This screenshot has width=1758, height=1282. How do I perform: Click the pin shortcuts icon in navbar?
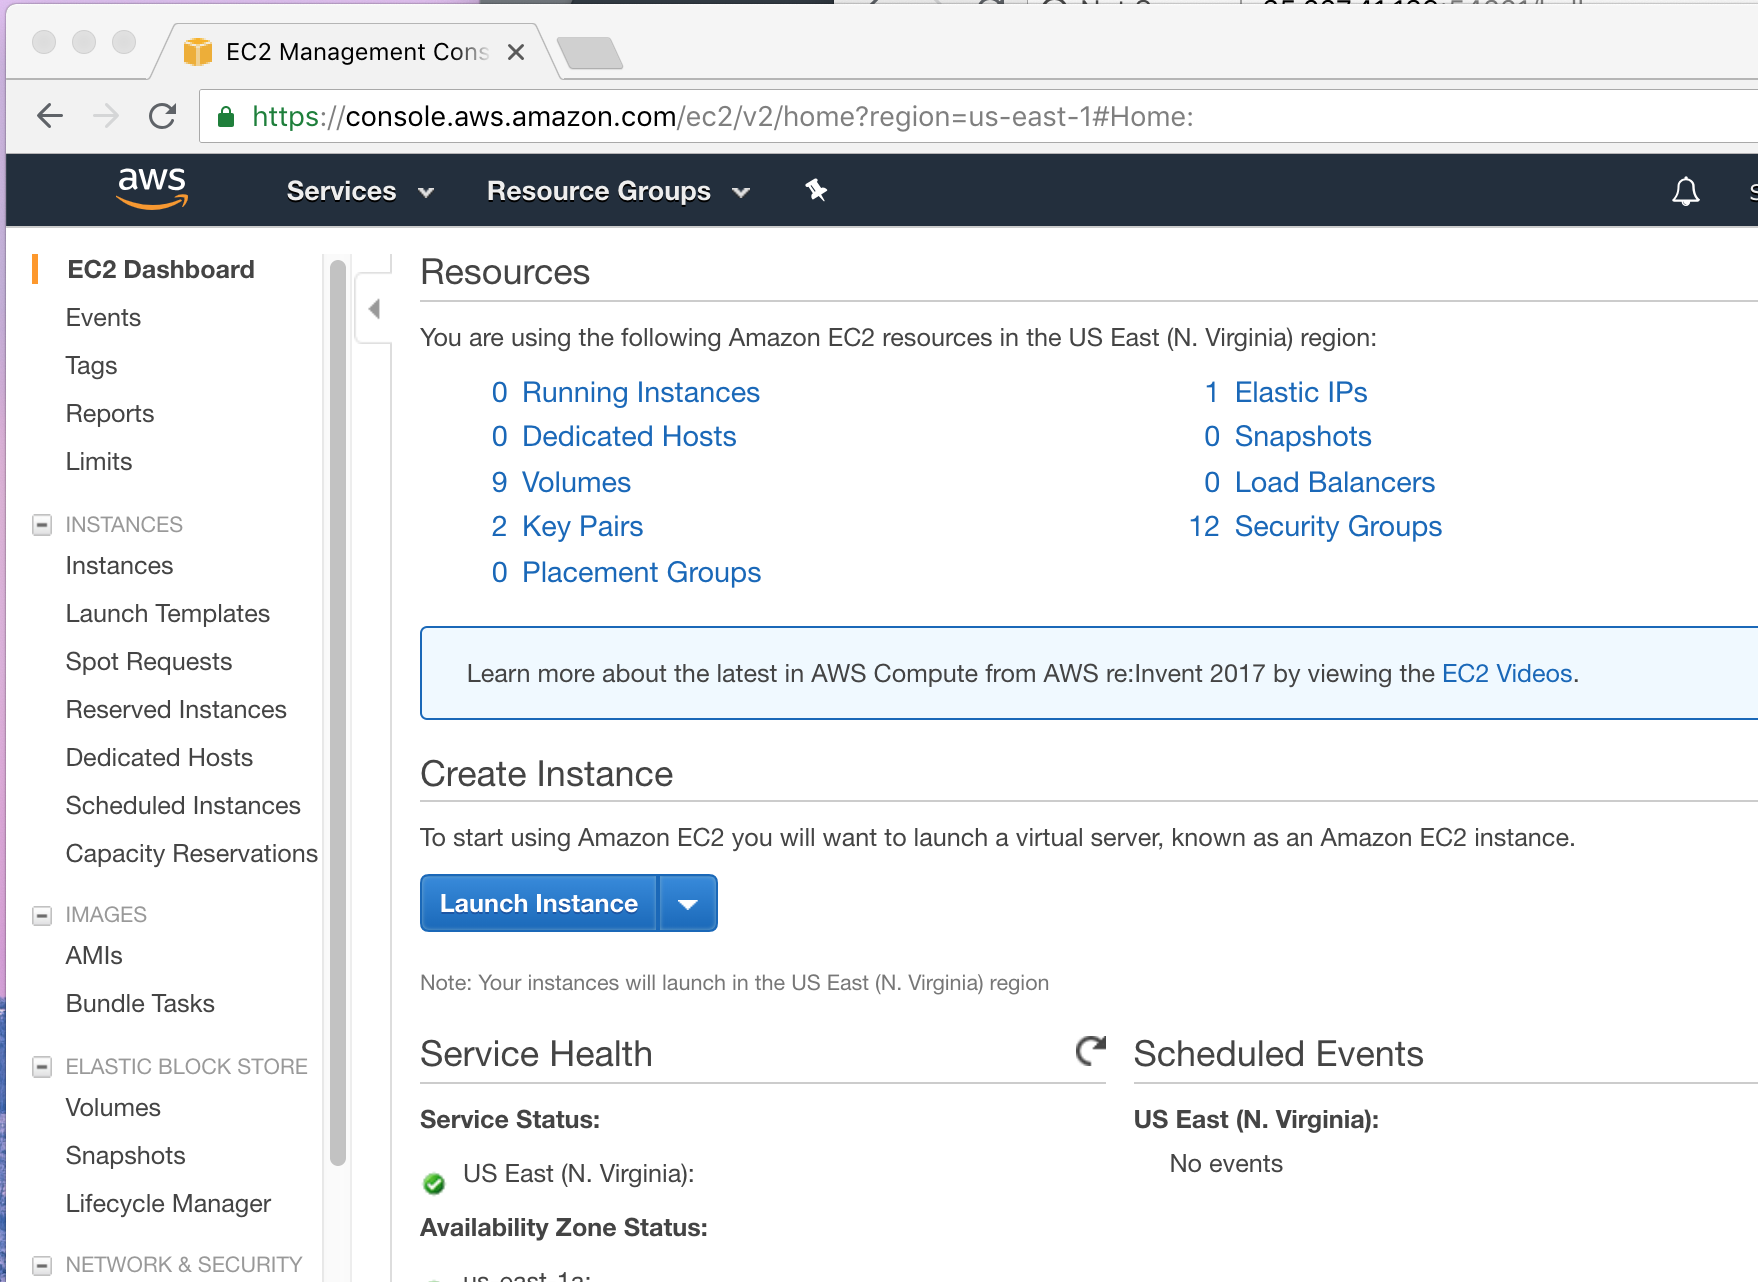(816, 190)
